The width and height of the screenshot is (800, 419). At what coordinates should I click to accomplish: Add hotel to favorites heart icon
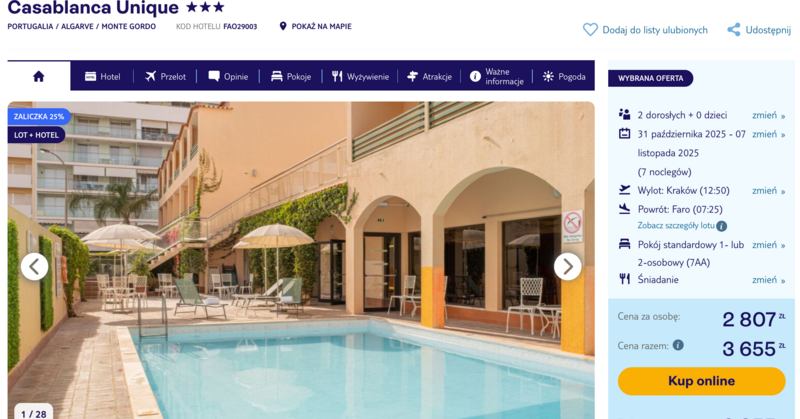[590, 30]
